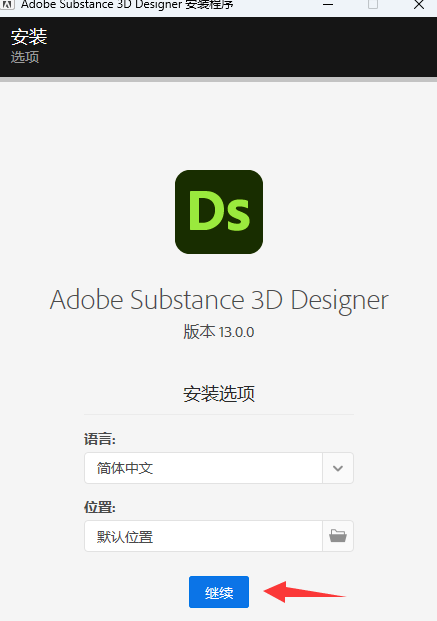Screen dimensions: 437x621
Task: Click the Substance Designer Ds logo
Action: 219,212
